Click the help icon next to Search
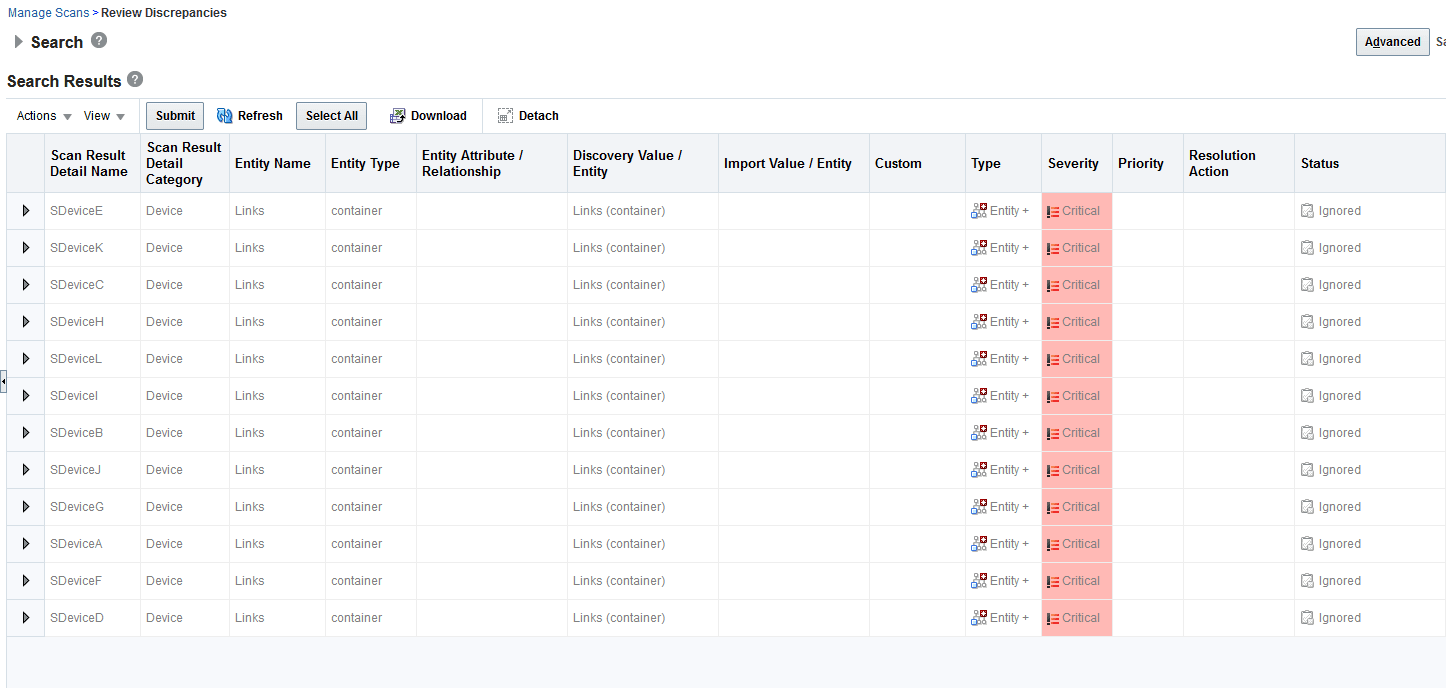This screenshot has width=1446, height=688. pyautogui.click(x=98, y=41)
